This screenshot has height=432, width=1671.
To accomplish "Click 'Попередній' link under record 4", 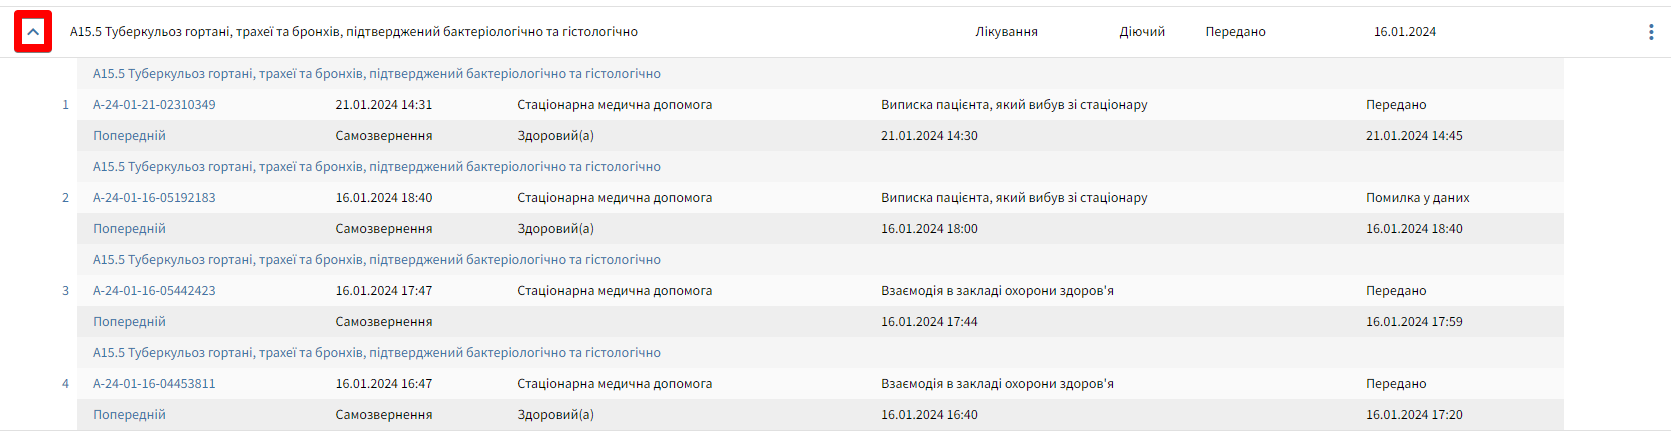I will click(129, 415).
